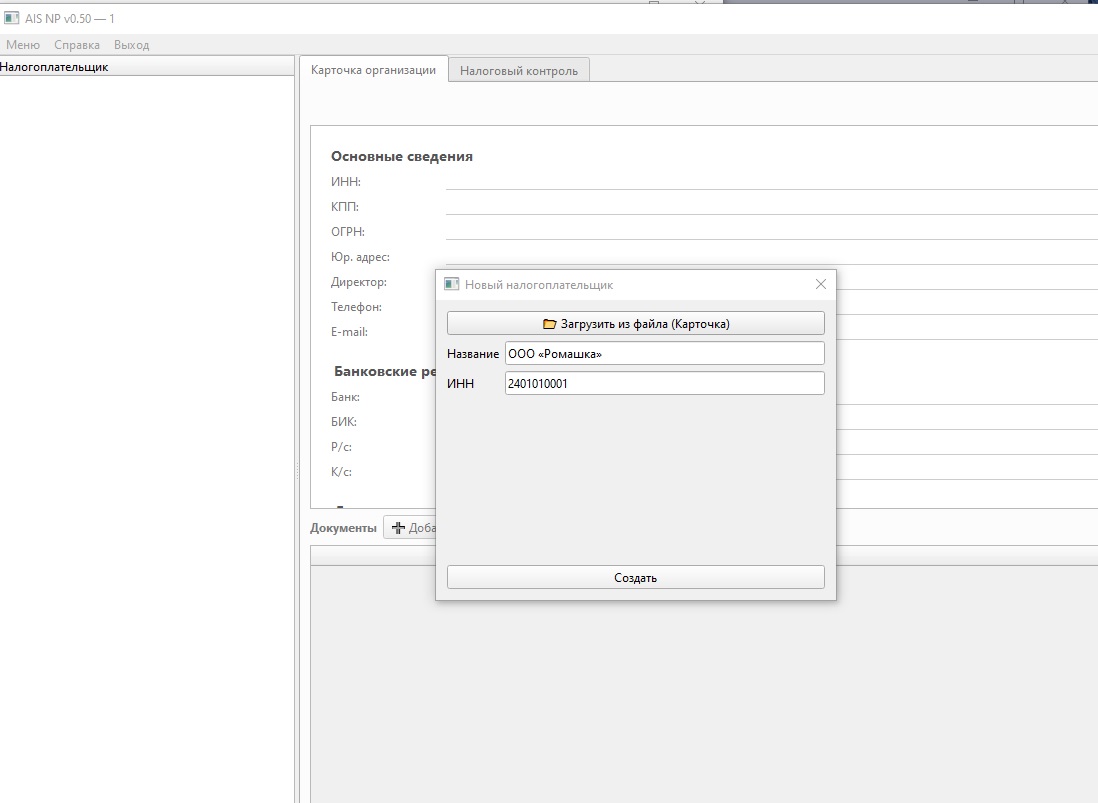Focus the ИНН field in the dialog
1098x803 pixels.
664,383
